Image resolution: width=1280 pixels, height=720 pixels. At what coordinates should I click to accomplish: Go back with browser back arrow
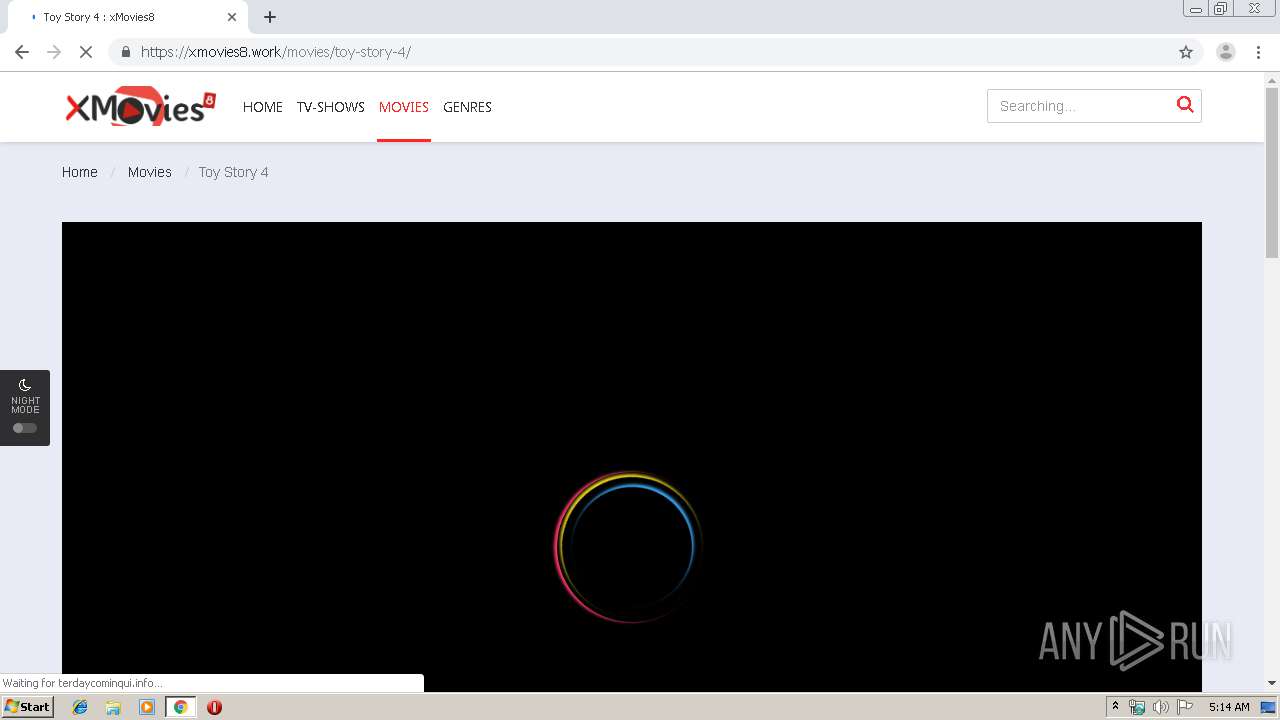click(22, 52)
